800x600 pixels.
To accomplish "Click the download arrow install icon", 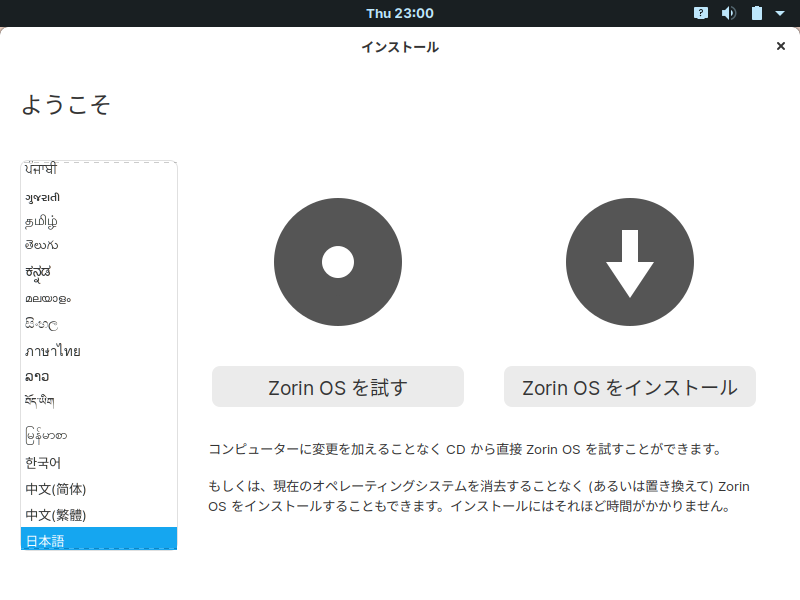I will point(630,262).
